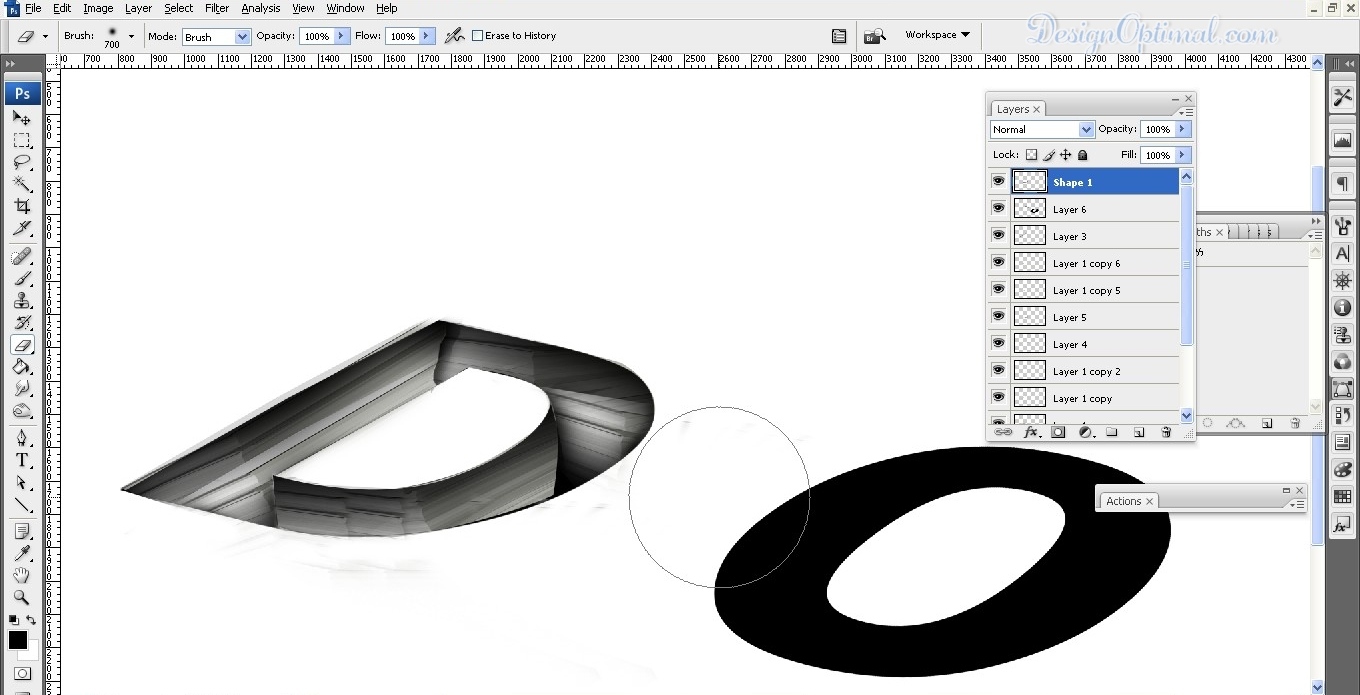Open tool preset picker arrow
Viewport: 1360px width, 695px height.
tap(45, 36)
